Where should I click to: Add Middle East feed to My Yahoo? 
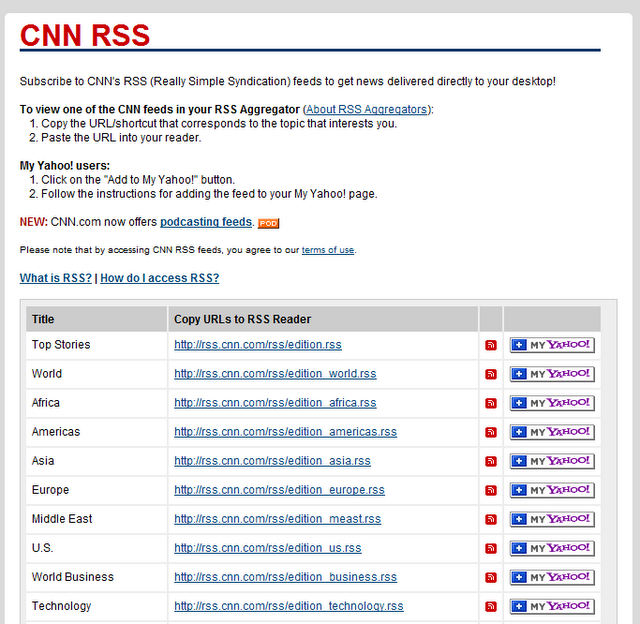coord(552,519)
